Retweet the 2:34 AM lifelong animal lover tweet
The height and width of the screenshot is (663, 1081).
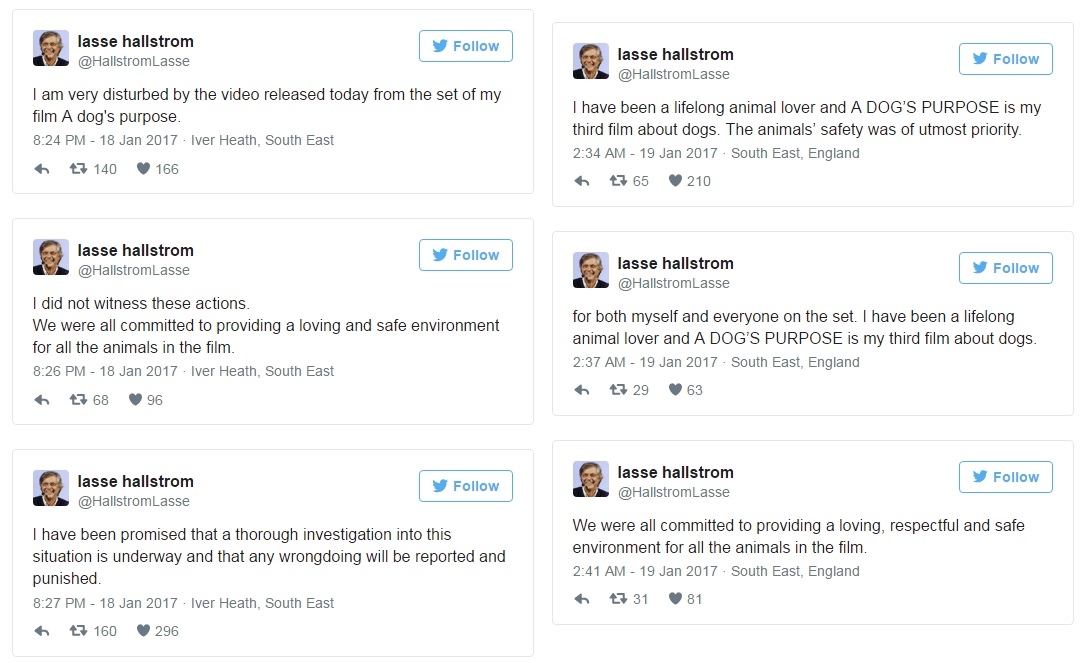pyautogui.click(x=618, y=181)
